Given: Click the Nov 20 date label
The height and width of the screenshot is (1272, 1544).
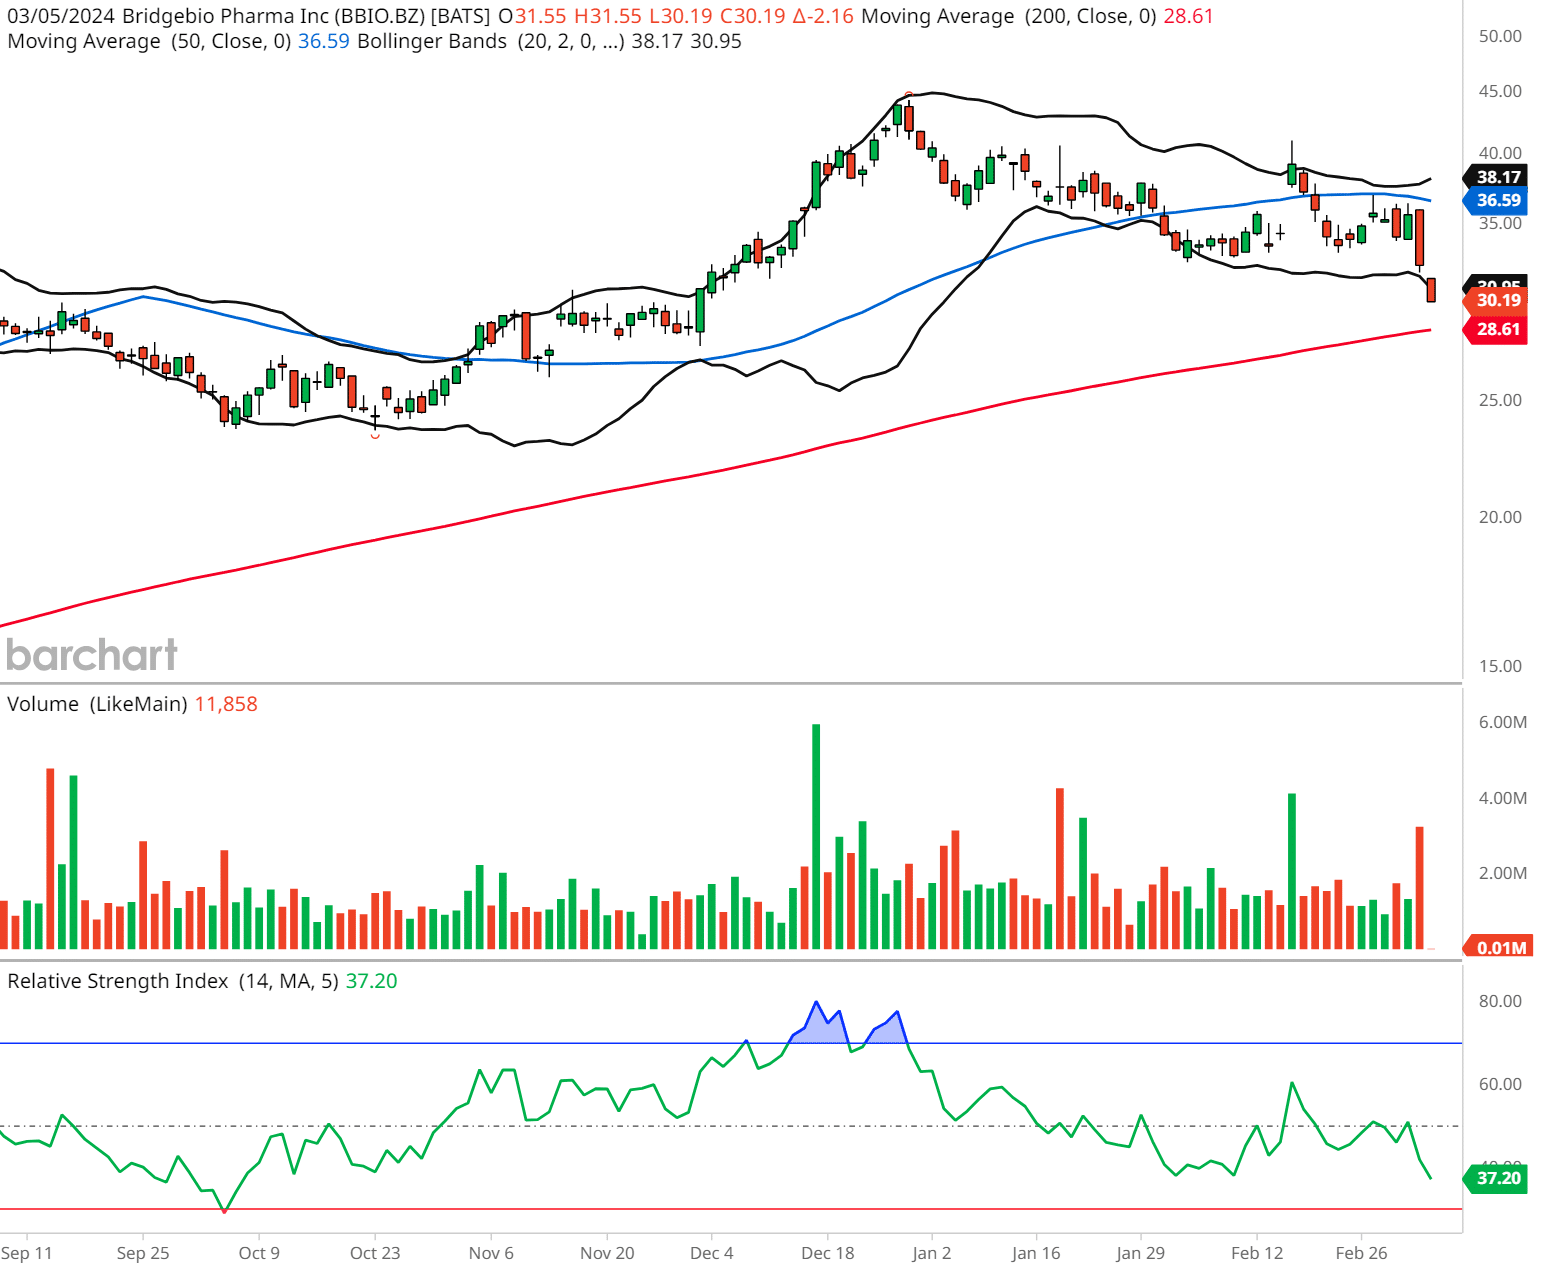Looking at the screenshot, I should [607, 1253].
